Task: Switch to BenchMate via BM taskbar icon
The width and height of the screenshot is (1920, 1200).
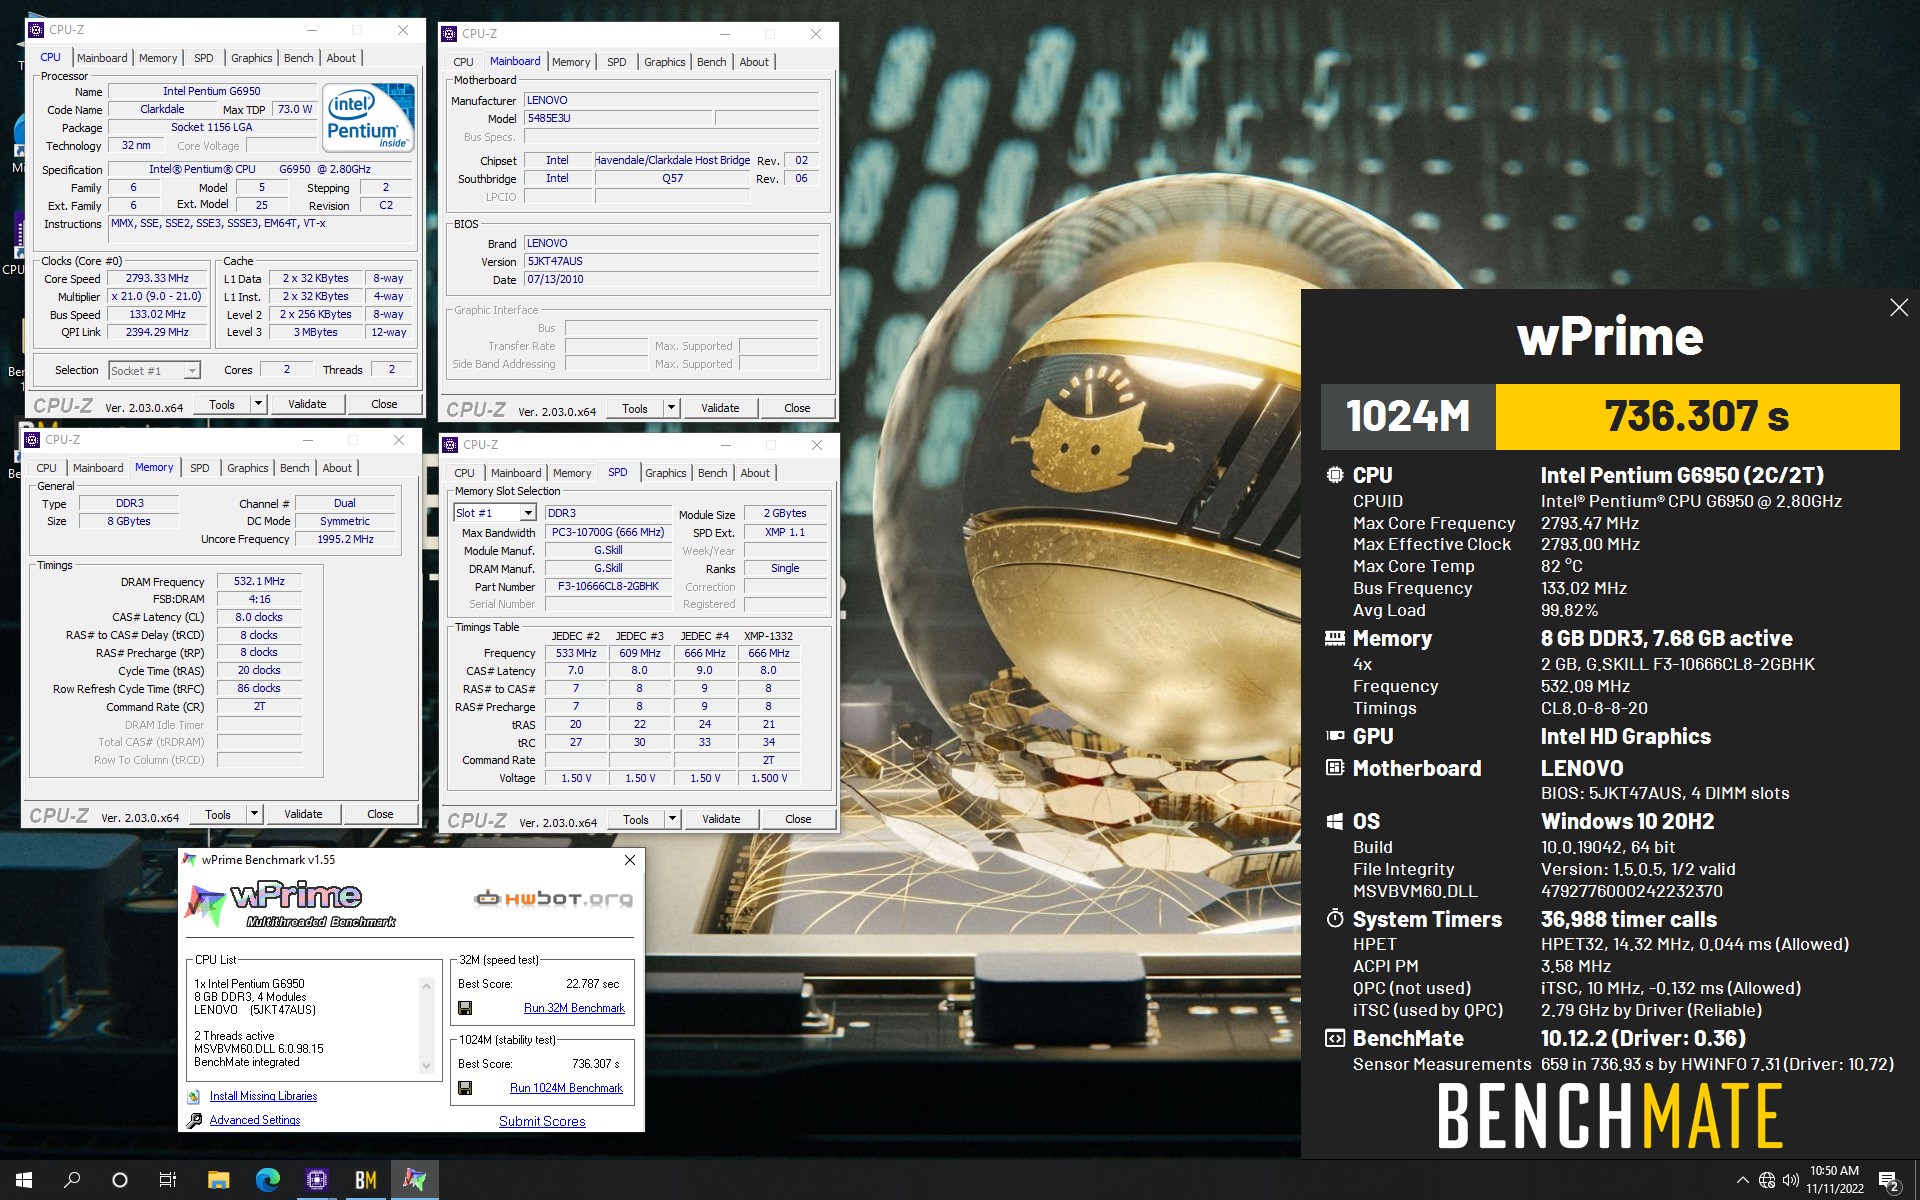Action: coord(366,1180)
